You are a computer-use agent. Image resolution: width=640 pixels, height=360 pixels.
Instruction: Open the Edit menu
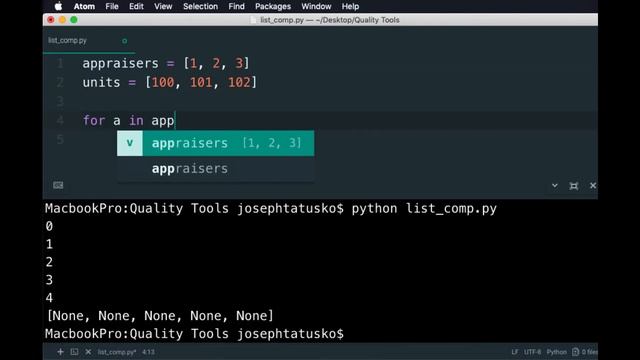click(136, 7)
